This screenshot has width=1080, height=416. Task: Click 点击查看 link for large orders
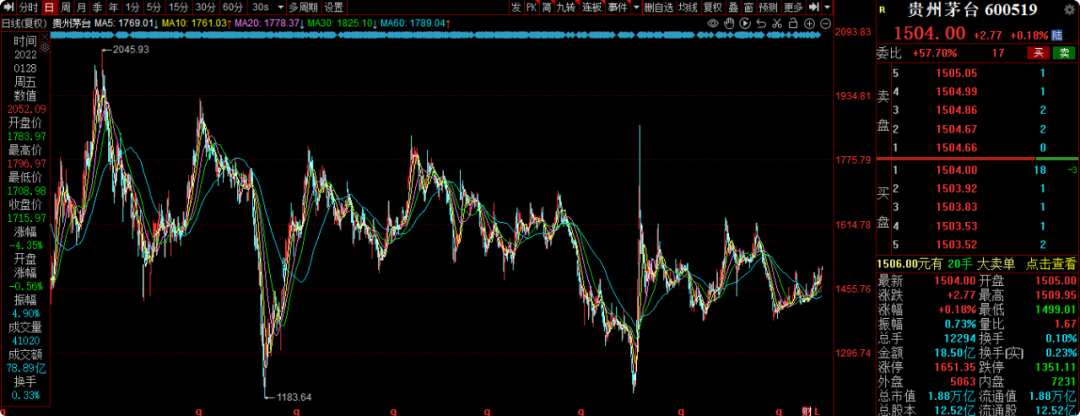coord(1050,263)
